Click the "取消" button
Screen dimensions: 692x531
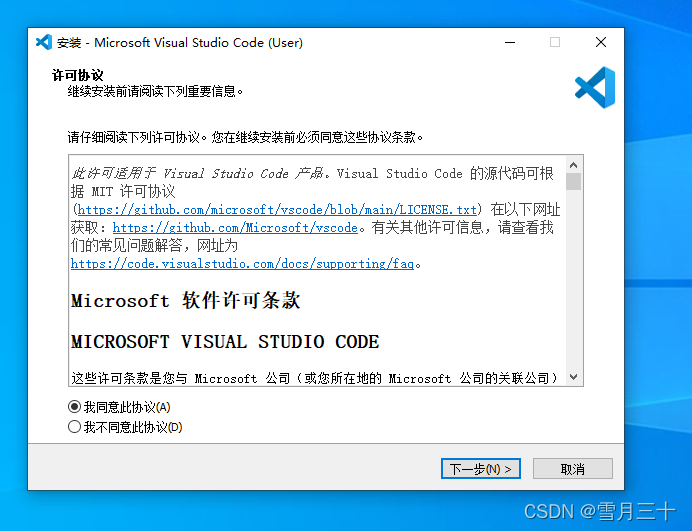point(572,468)
